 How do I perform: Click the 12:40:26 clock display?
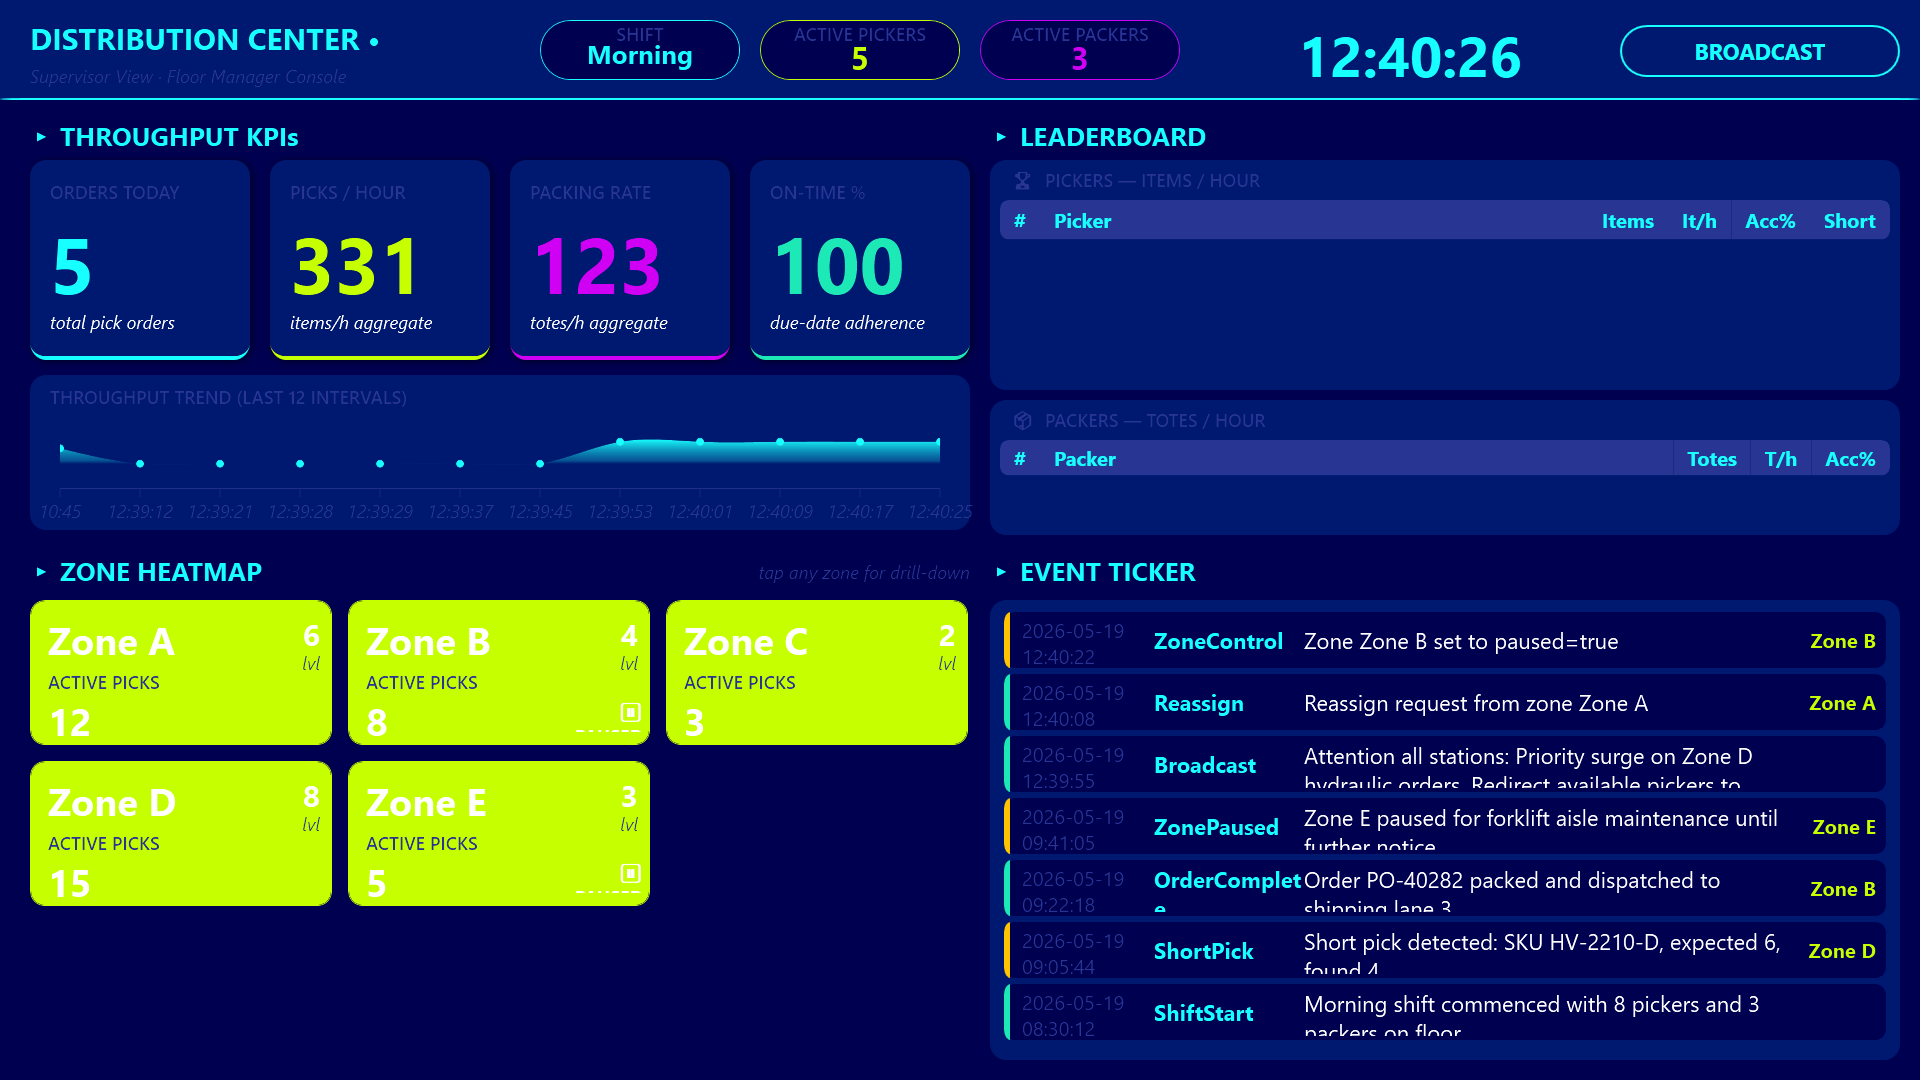click(1410, 57)
